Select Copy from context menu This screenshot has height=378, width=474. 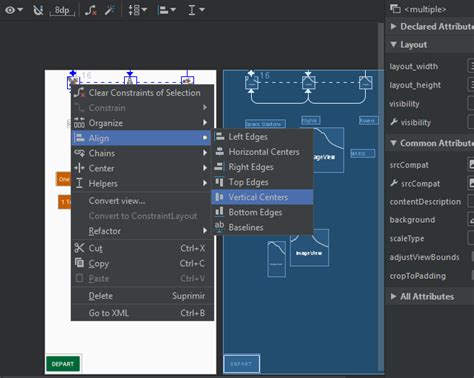[x=142, y=263]
